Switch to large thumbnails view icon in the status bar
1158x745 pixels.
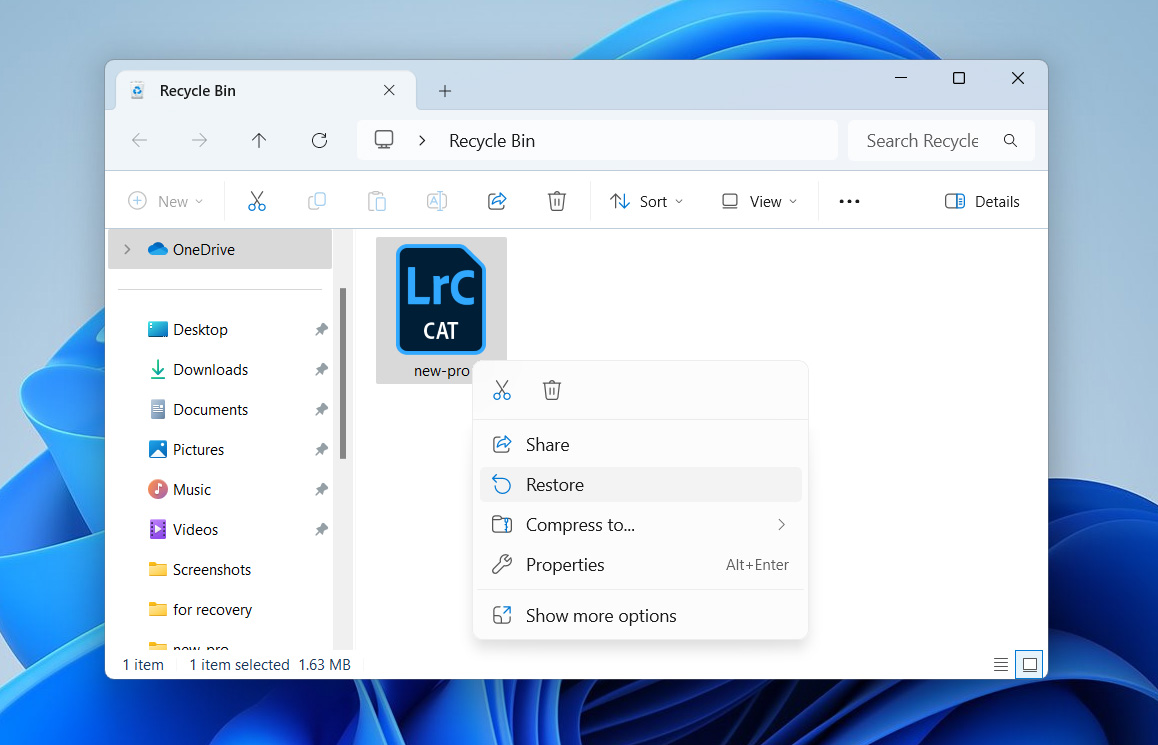[x=1029, y=665]
